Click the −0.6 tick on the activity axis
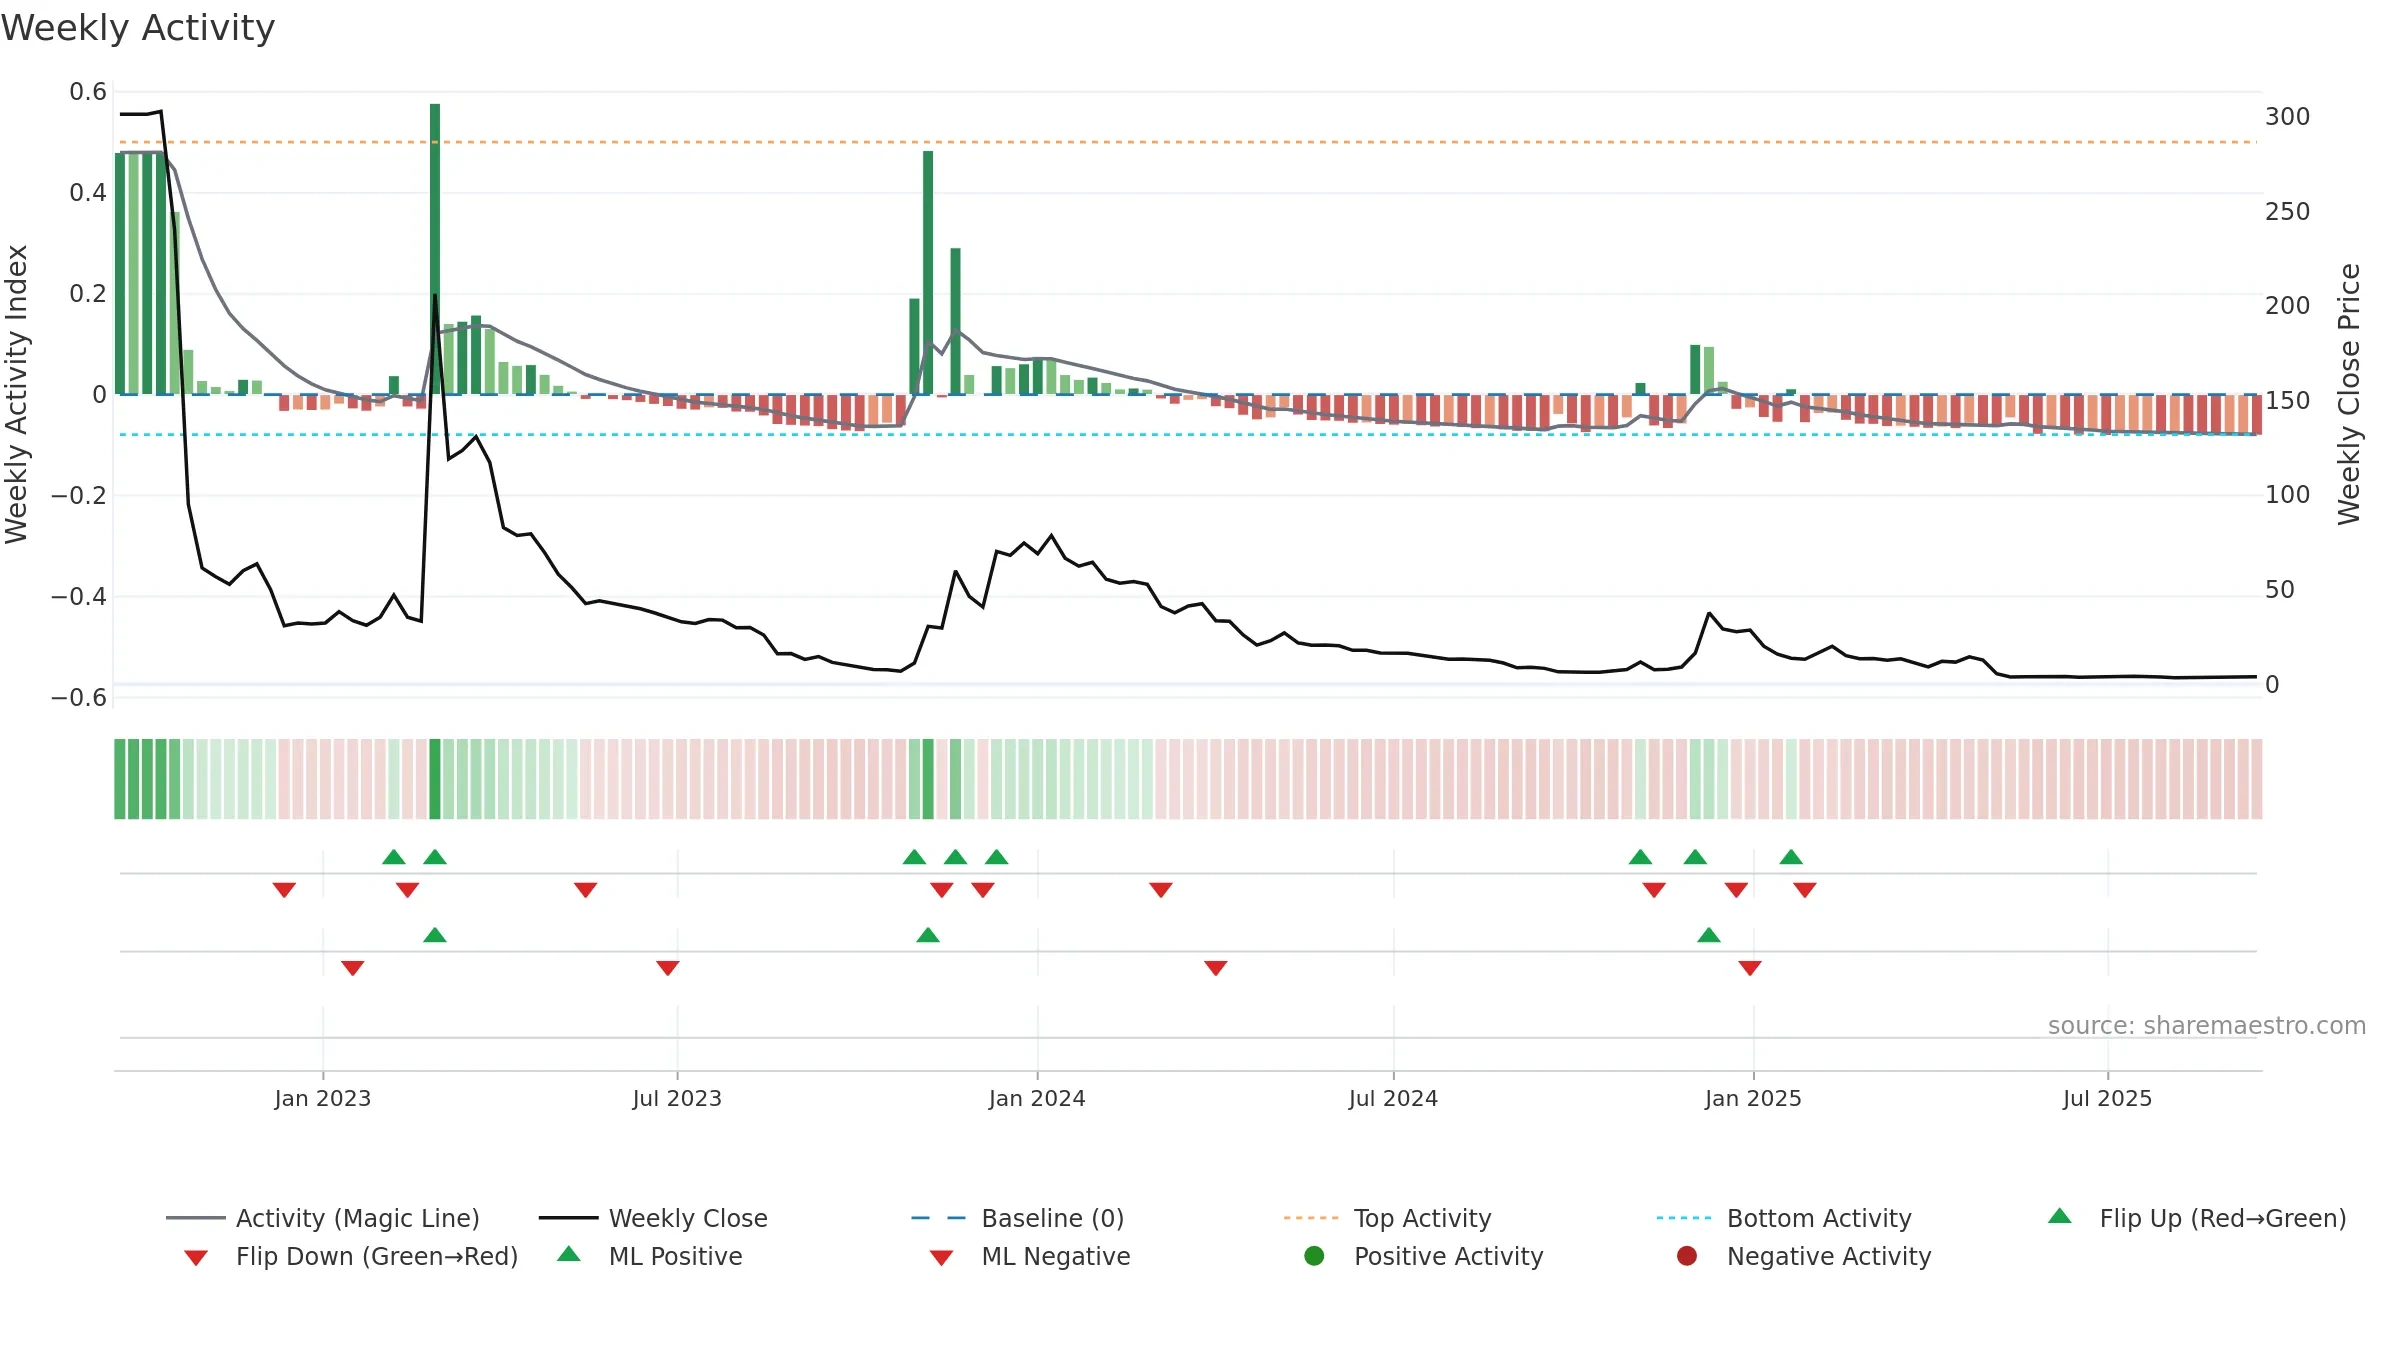The width and height of the screenshot is (2400, 1350). (x=79, y=698)
